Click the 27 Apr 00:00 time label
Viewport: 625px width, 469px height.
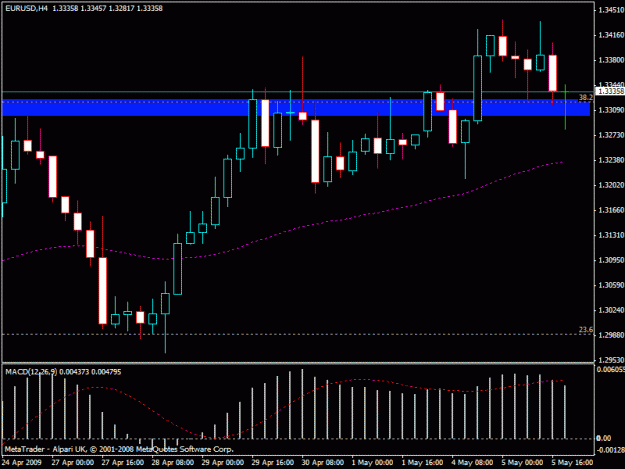click(x=73, y=463)
